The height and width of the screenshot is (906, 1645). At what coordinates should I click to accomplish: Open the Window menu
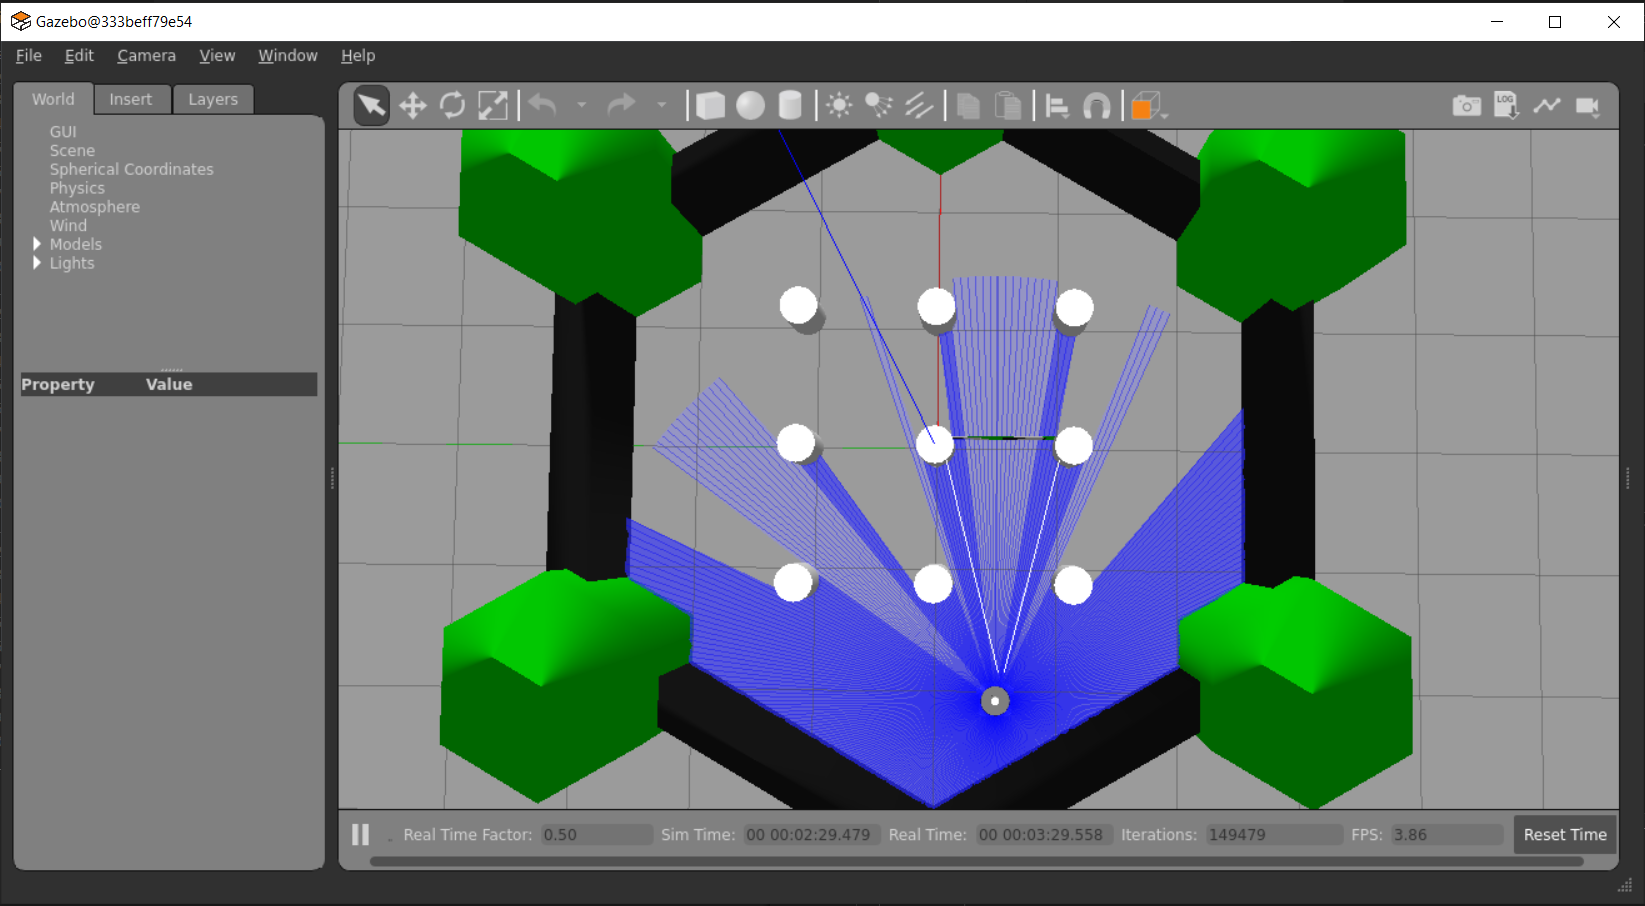288,56
